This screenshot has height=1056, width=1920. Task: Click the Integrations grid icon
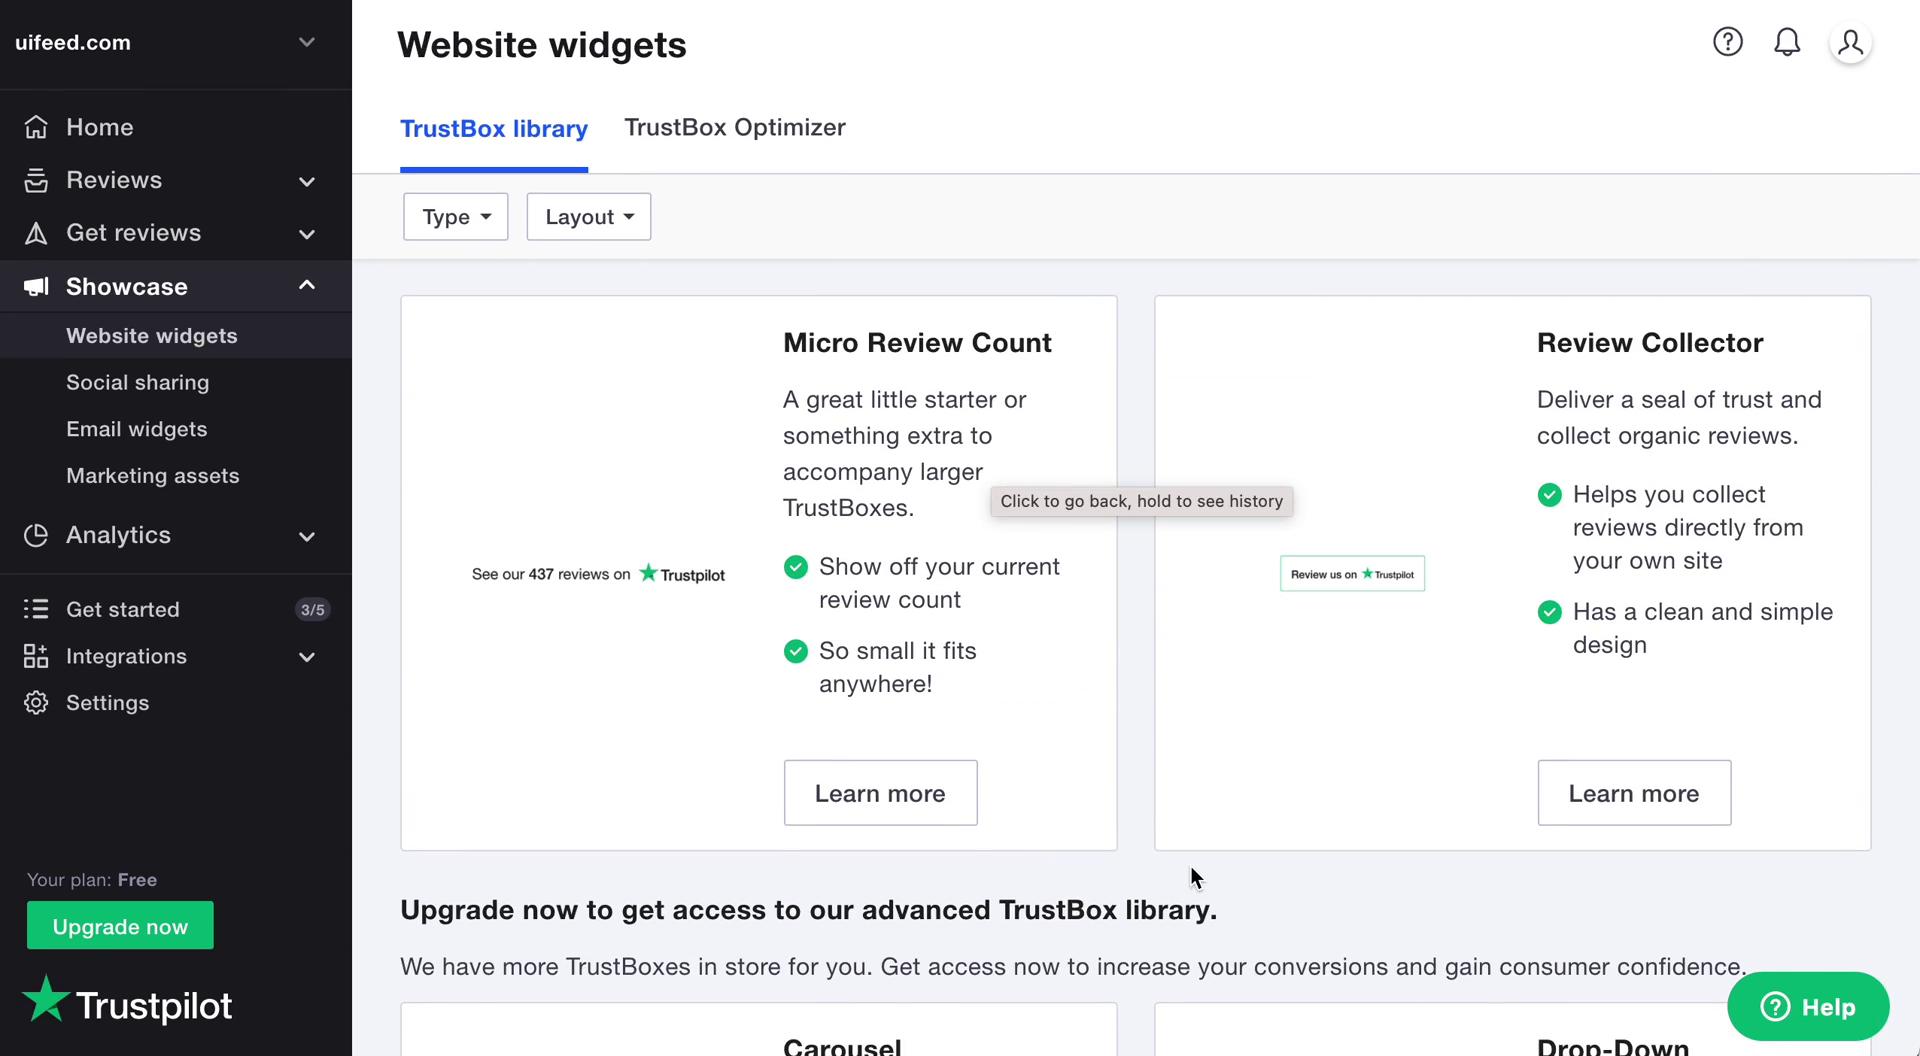pyautogui.click(x=36, y=656)
